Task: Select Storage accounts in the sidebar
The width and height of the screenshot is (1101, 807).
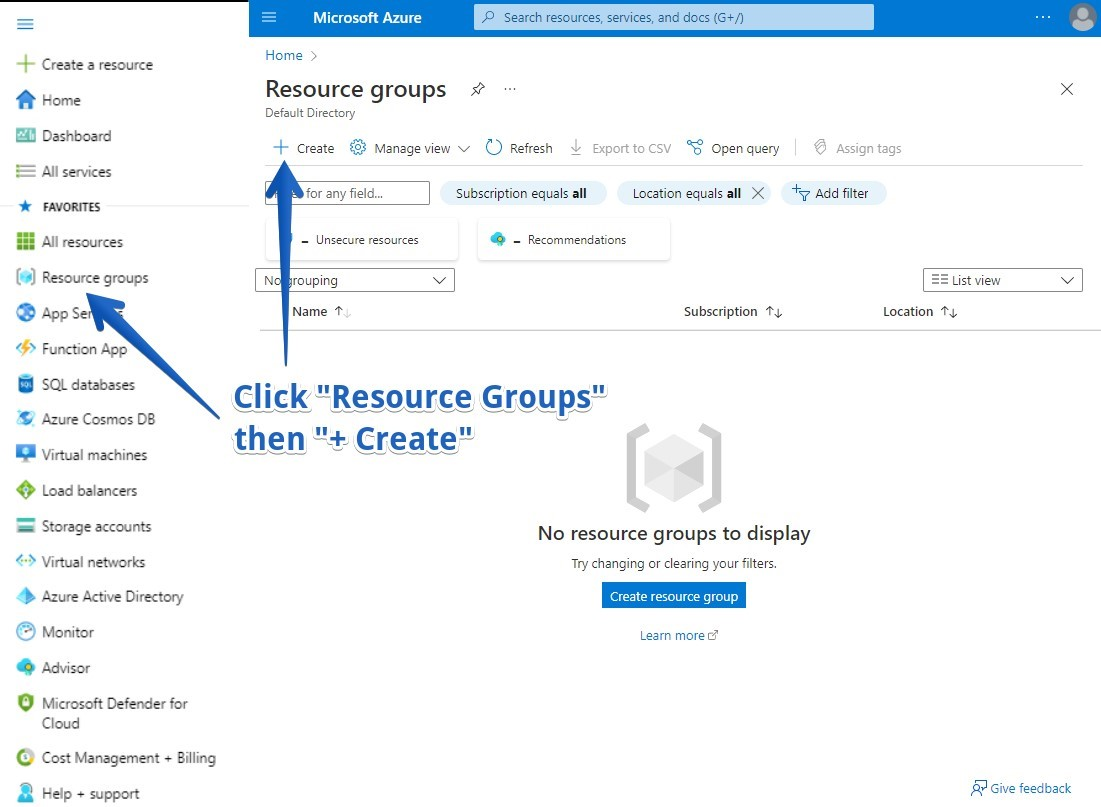Action: coord(96,526)
